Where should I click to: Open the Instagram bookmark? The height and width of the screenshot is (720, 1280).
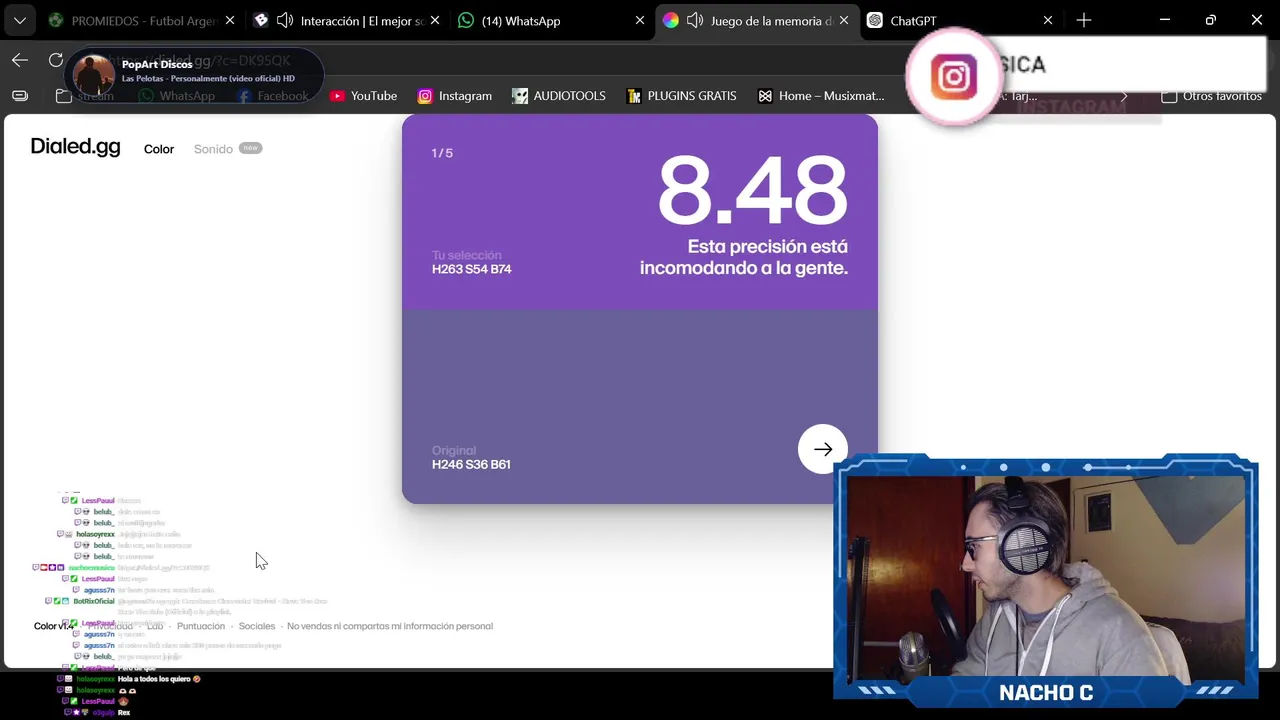point(455,96)
